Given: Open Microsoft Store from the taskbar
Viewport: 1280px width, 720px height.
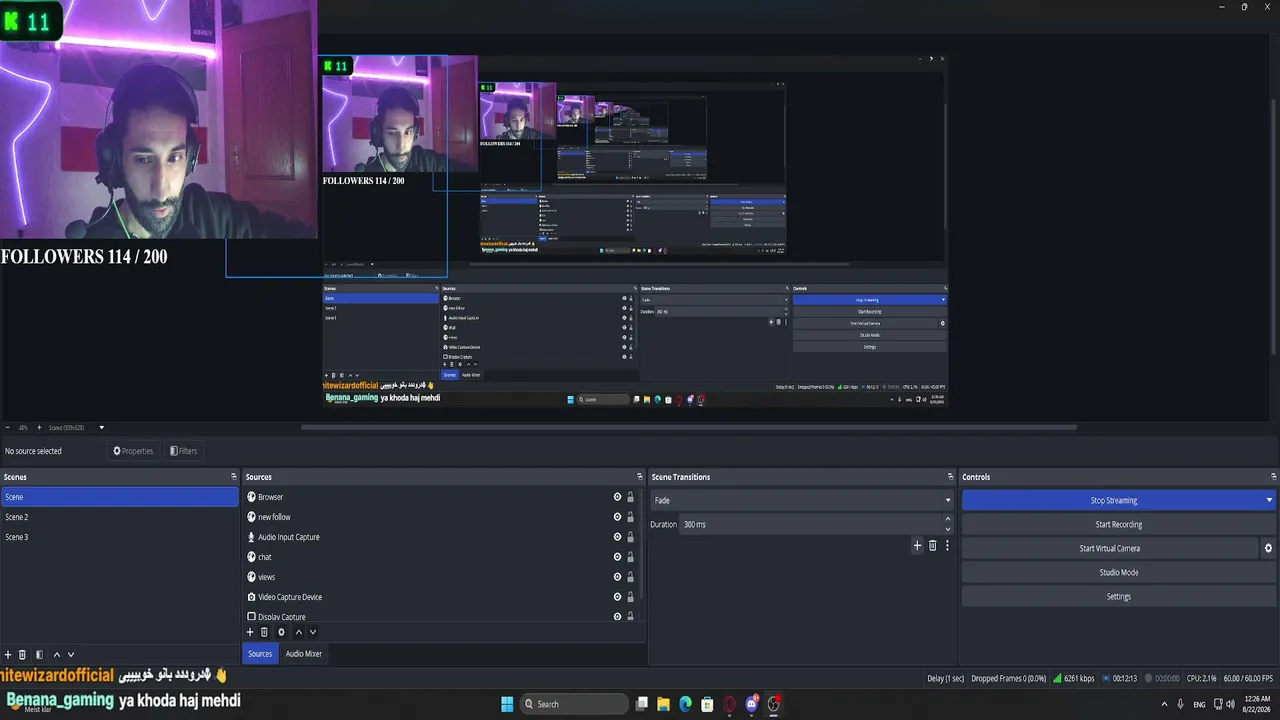Looking at the screenshot, I should pyautogui.click(x=708, y=704).
